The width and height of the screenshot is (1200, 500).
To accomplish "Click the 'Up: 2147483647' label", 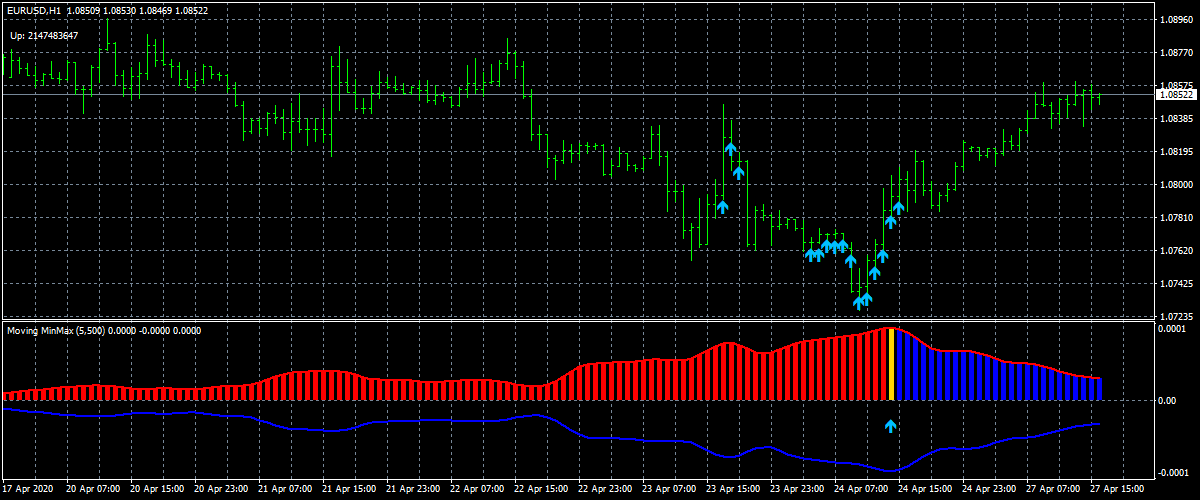I will (44, 36).
